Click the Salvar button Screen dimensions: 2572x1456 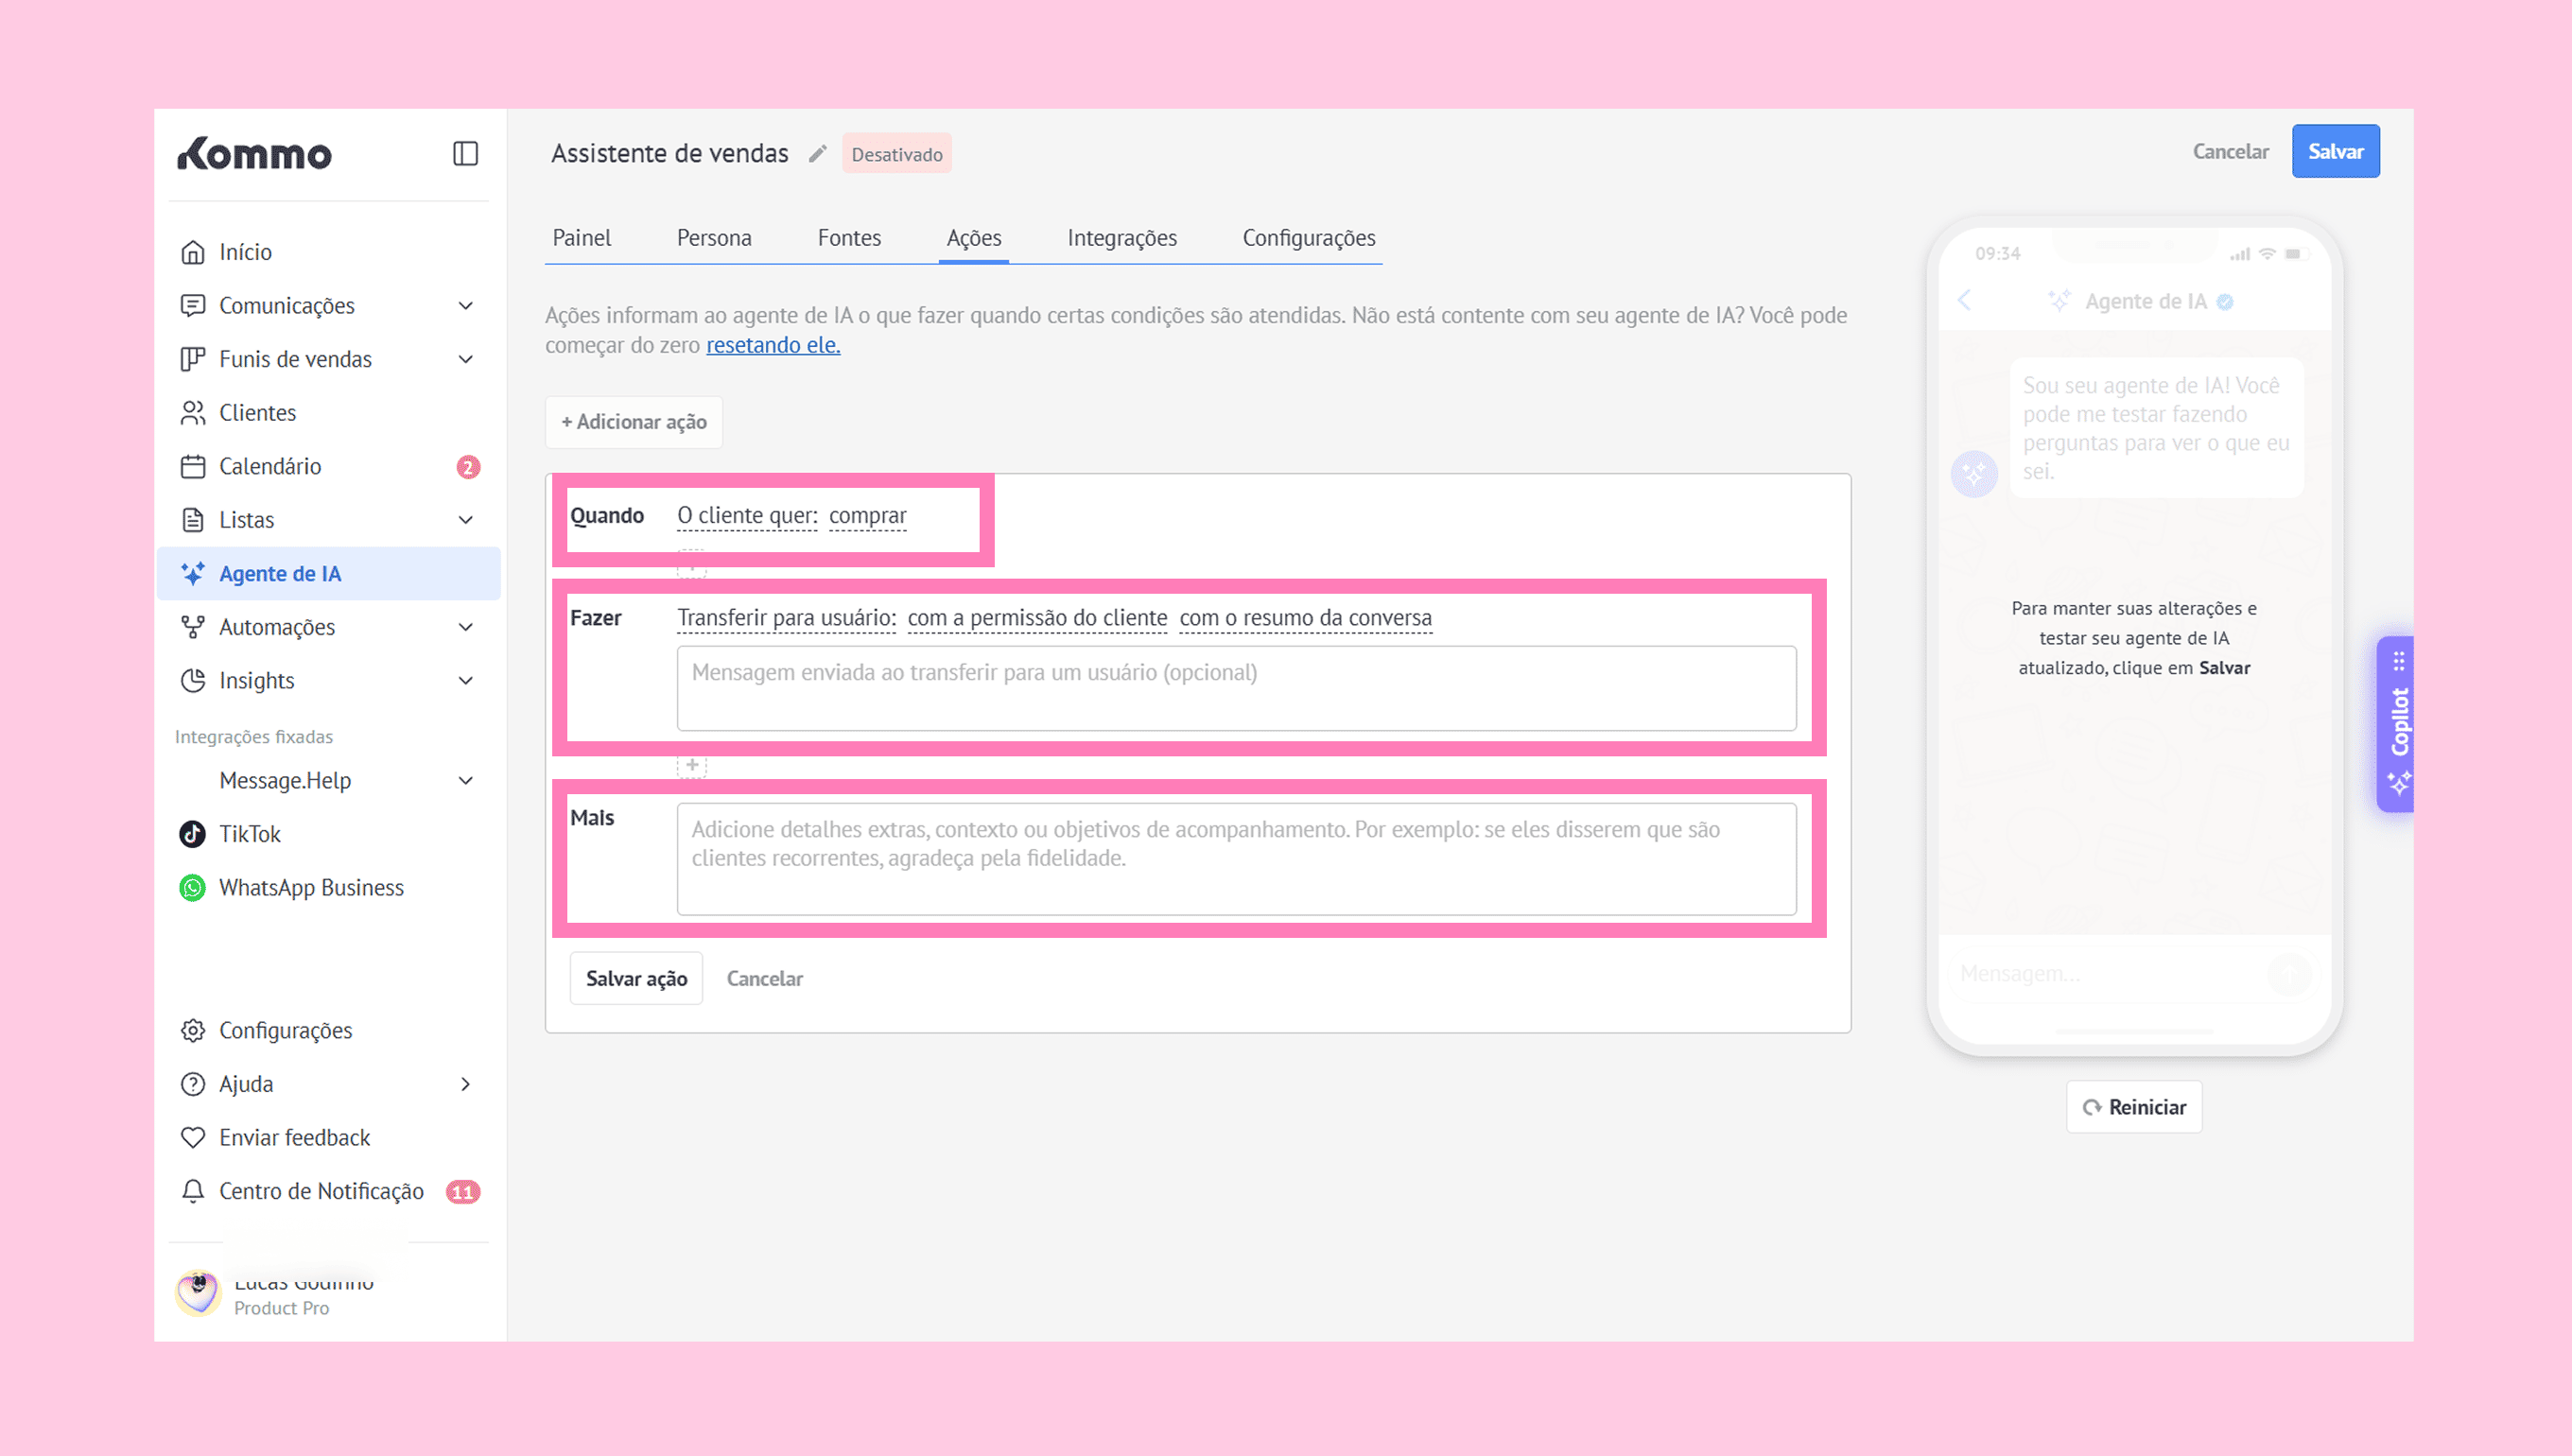pos(2335,152)
